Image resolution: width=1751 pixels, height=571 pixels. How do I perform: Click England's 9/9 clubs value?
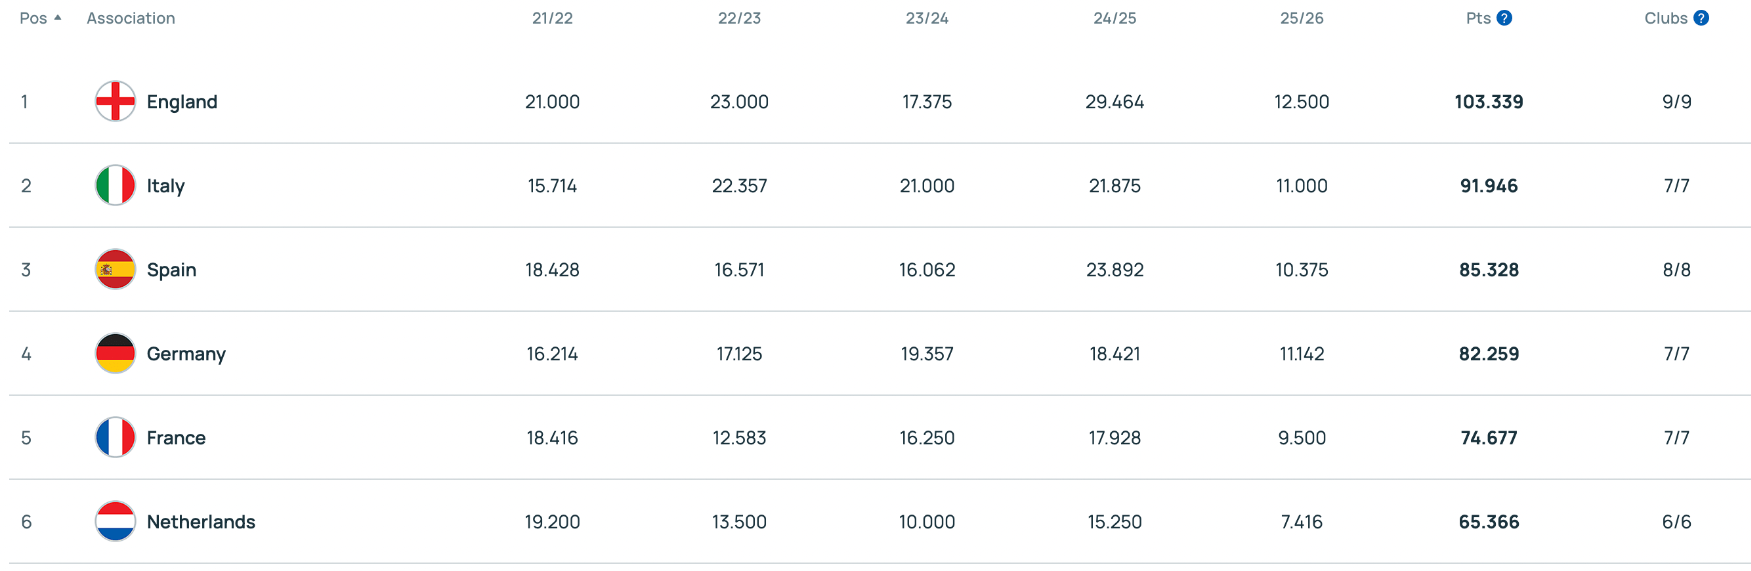pos(1676,101)
